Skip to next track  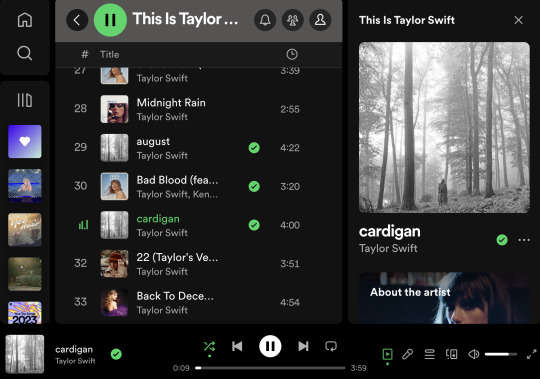click(303, 346)
